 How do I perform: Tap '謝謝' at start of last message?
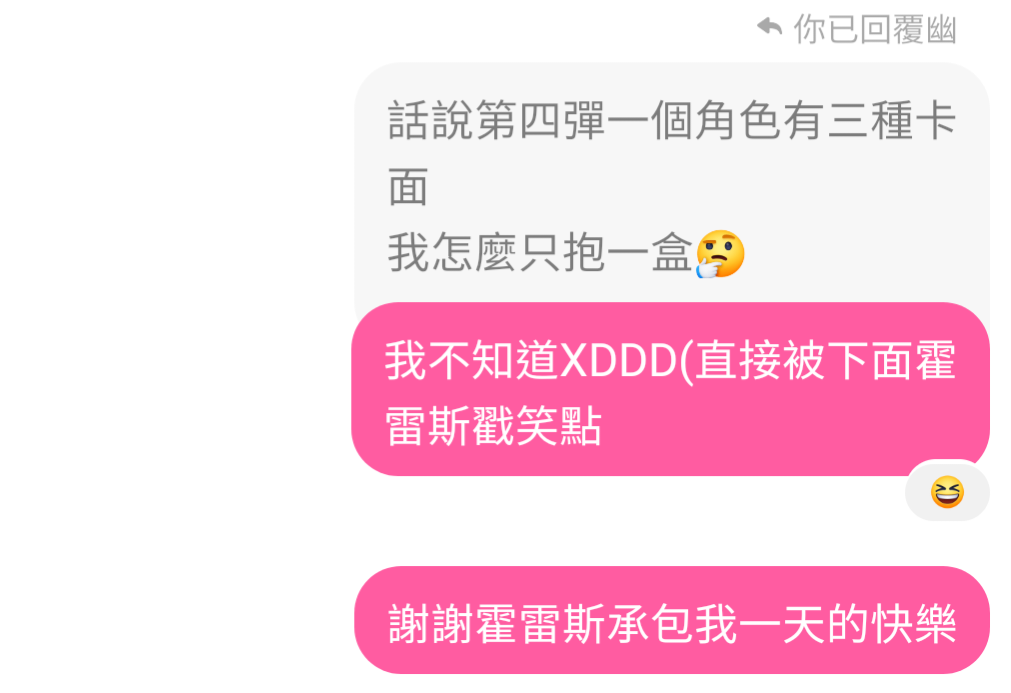pyautogui.click(x=431, y=624)
